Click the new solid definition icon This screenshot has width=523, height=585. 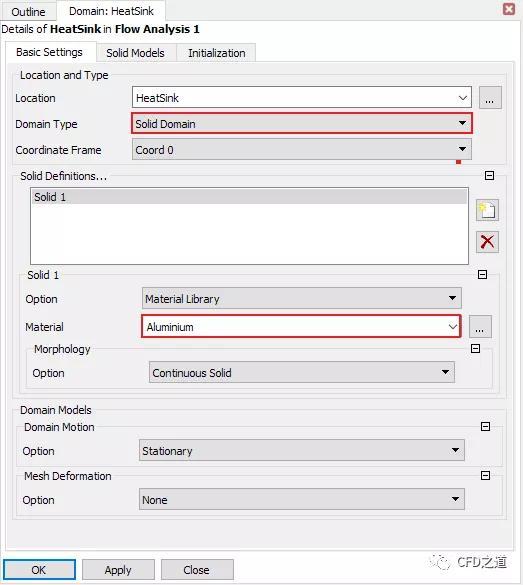pyautogui.click(x=487, y=210)
